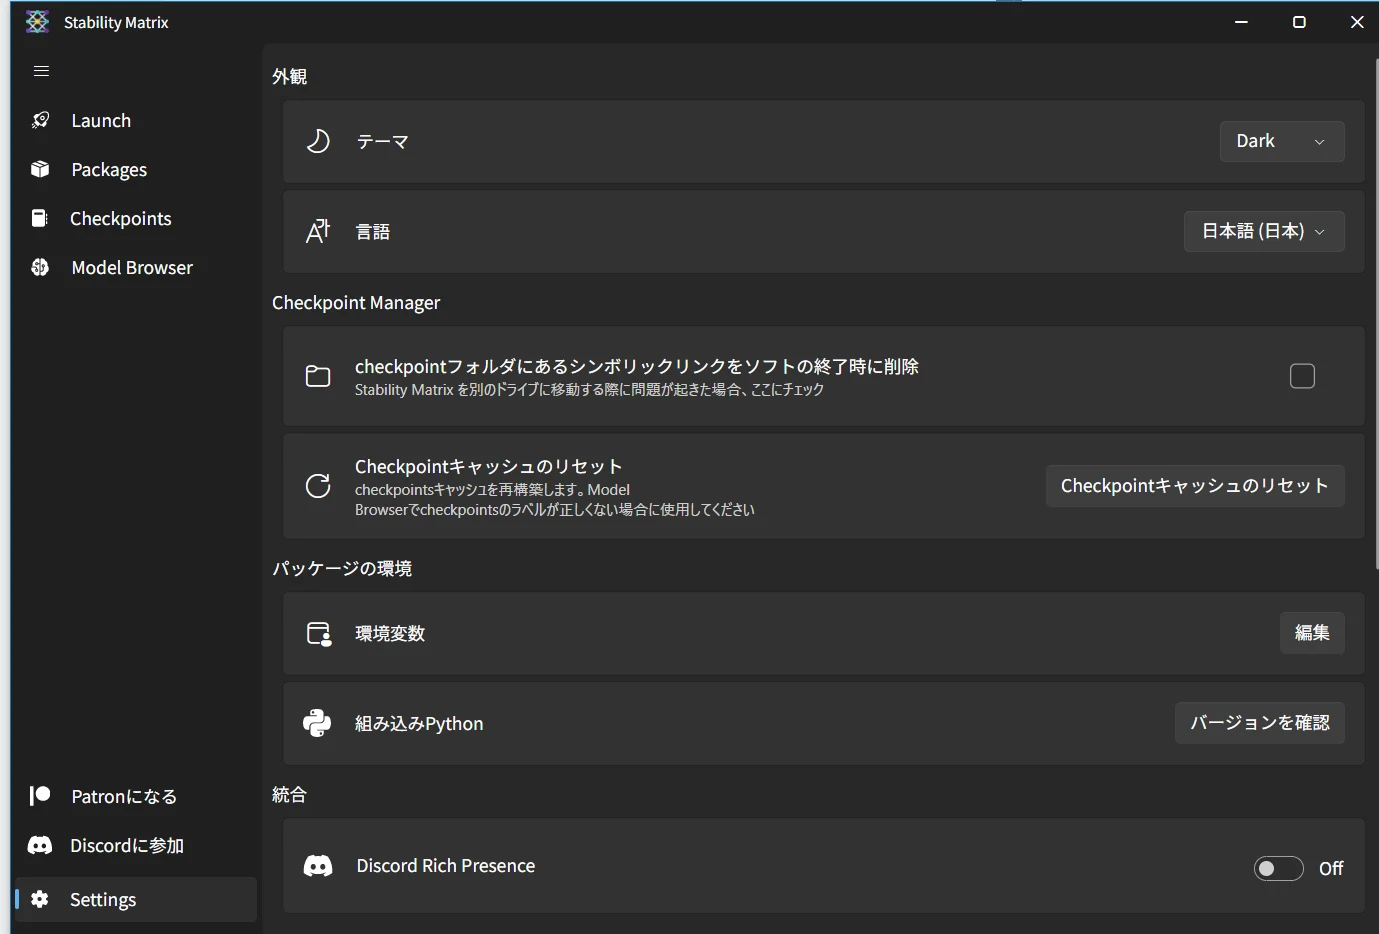Click the 言語 label
Screen dimensions: 1379x934
373,232
